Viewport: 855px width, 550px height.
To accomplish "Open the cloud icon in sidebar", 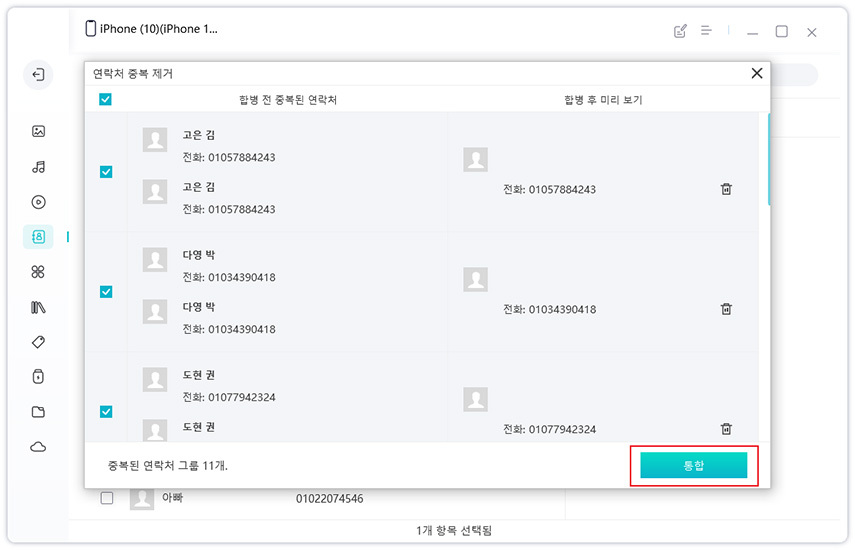I will coord(38,447).
